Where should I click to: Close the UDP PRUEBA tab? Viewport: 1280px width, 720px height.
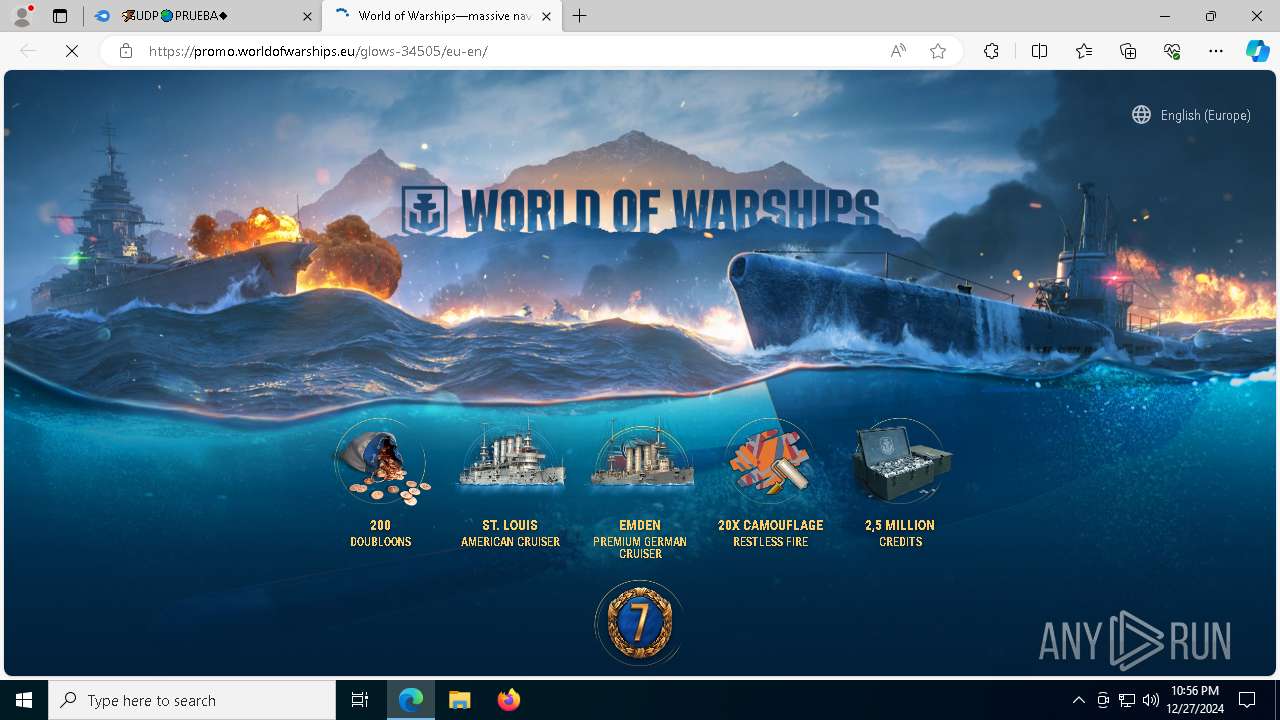click(x=307, y=16)
